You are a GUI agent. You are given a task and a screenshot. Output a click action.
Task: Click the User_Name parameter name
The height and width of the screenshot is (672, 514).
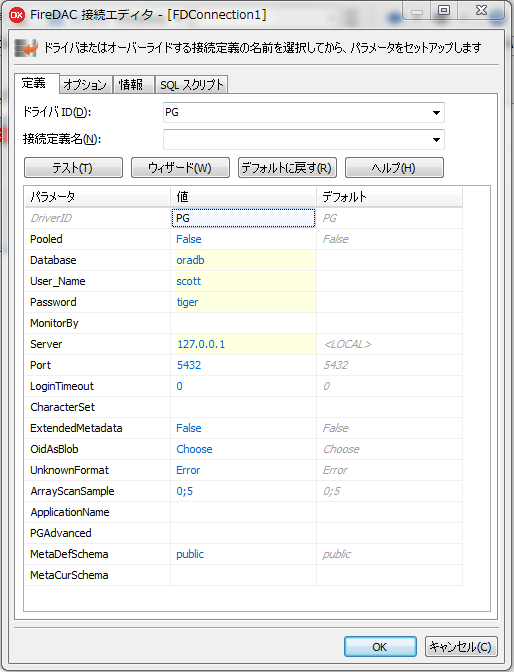(58, 281)
